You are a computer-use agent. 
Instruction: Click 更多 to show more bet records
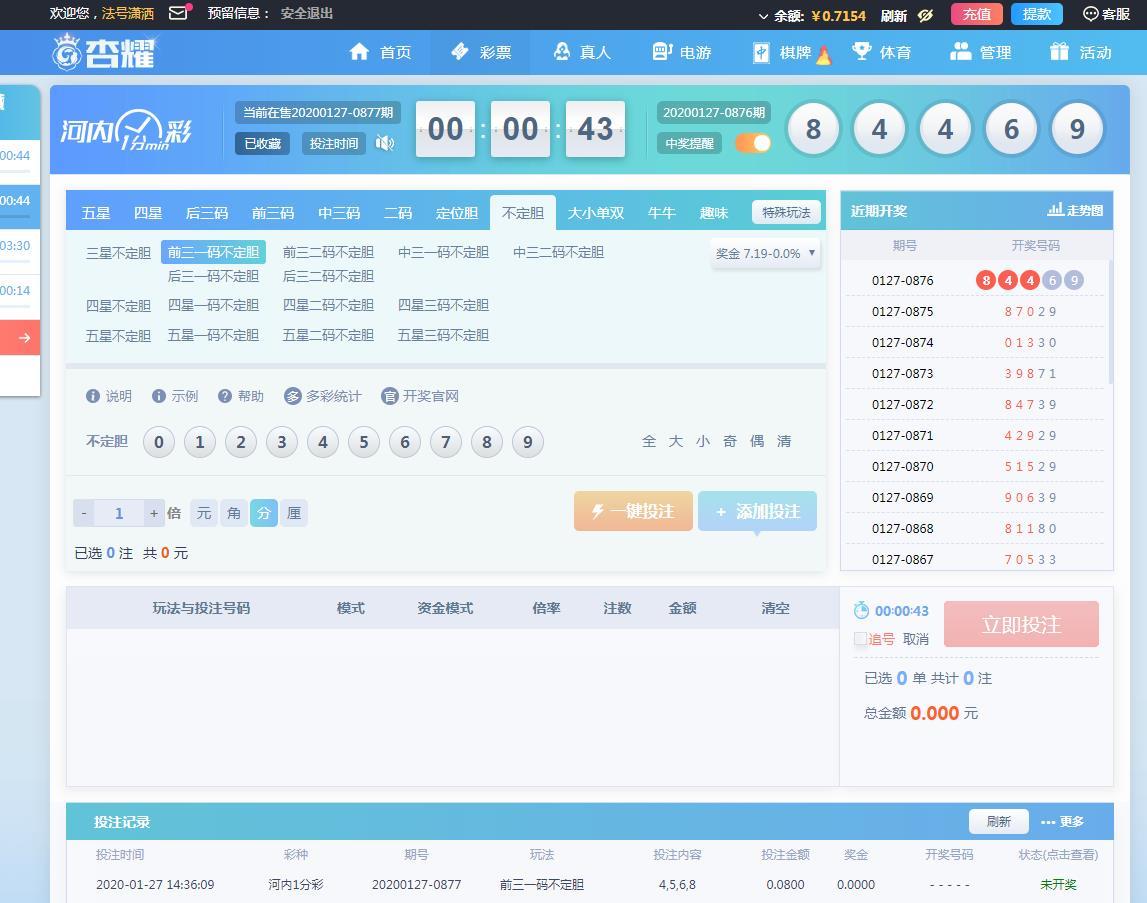(x=1062, y=821)
